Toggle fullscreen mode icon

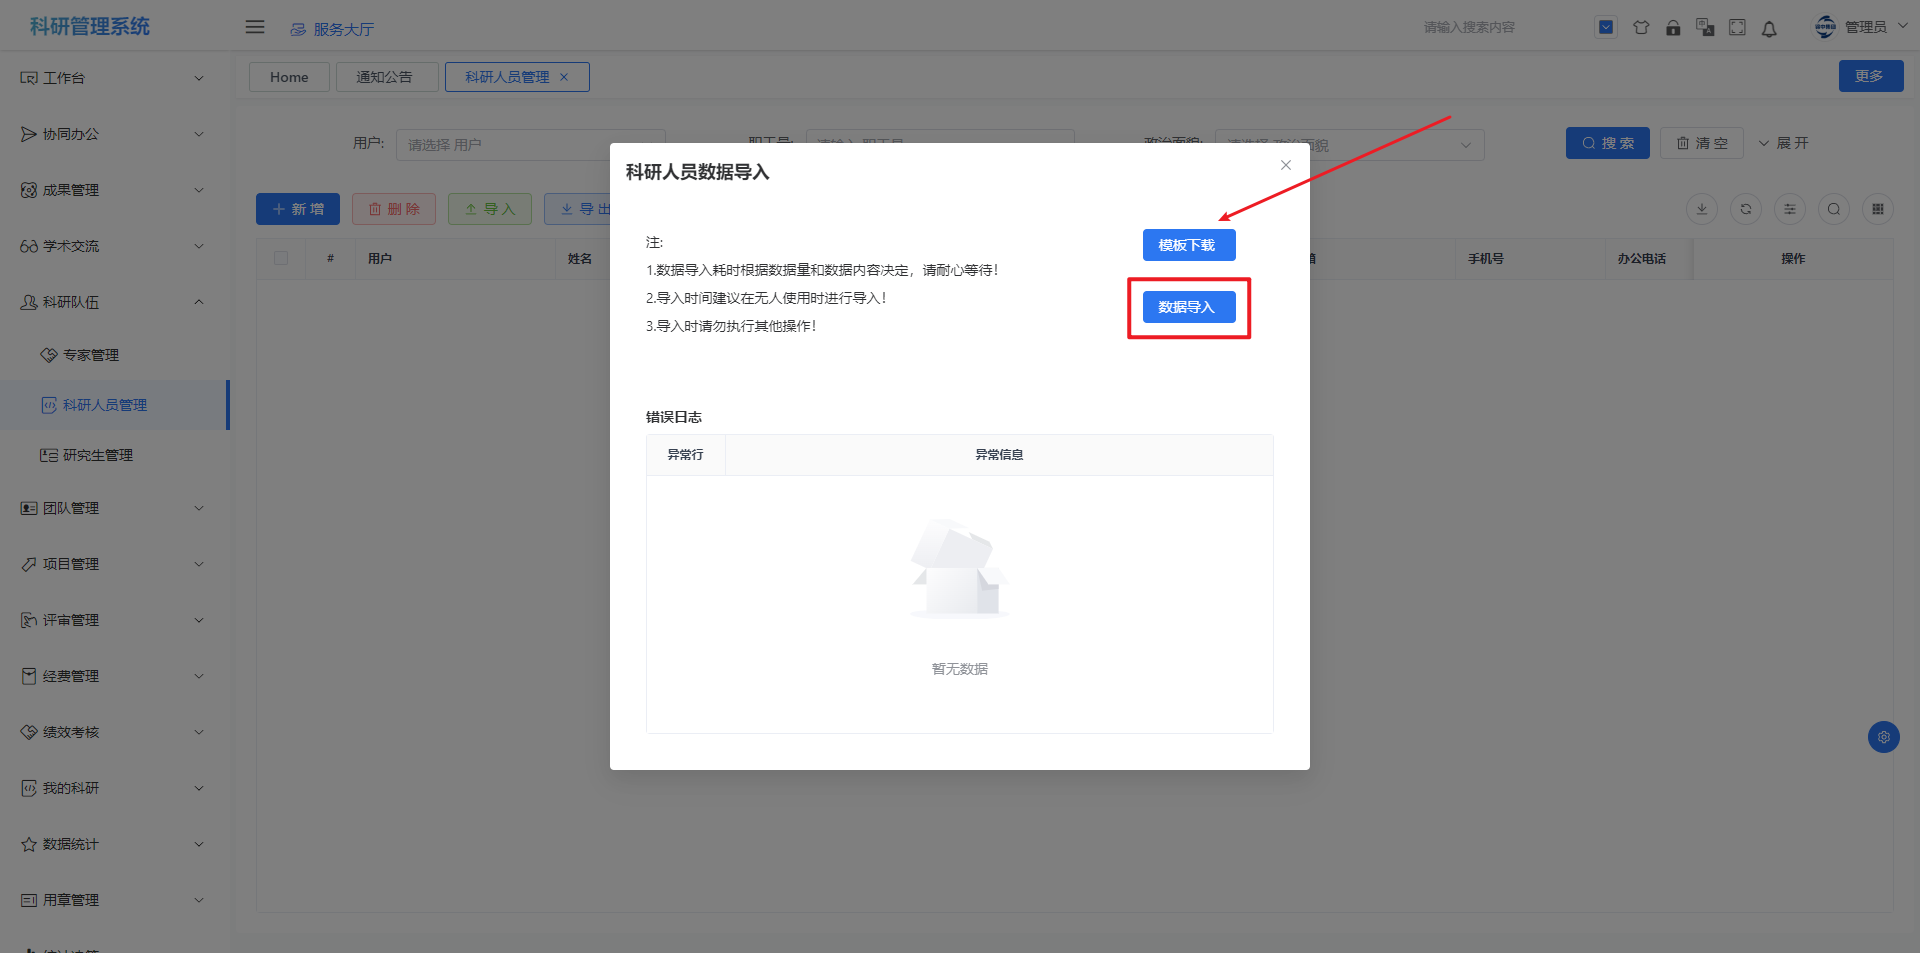(1737, 28)
